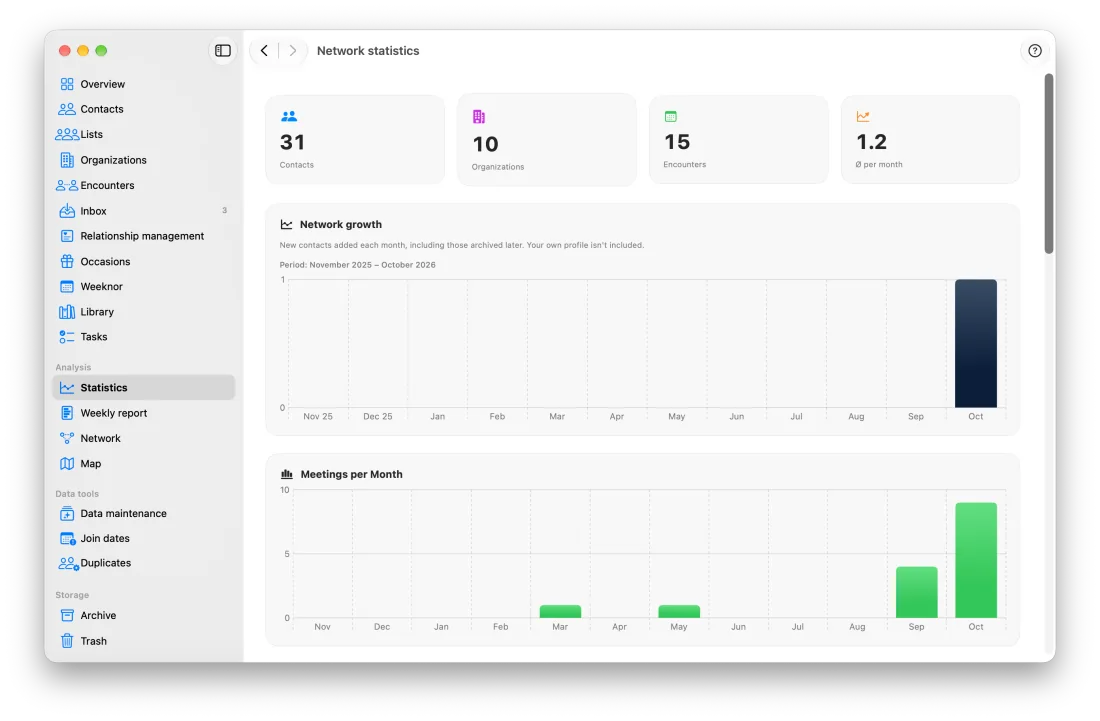Screen dimensions: 1100x721
Task: Click the Contacts people icon
Action: point(67,109)
